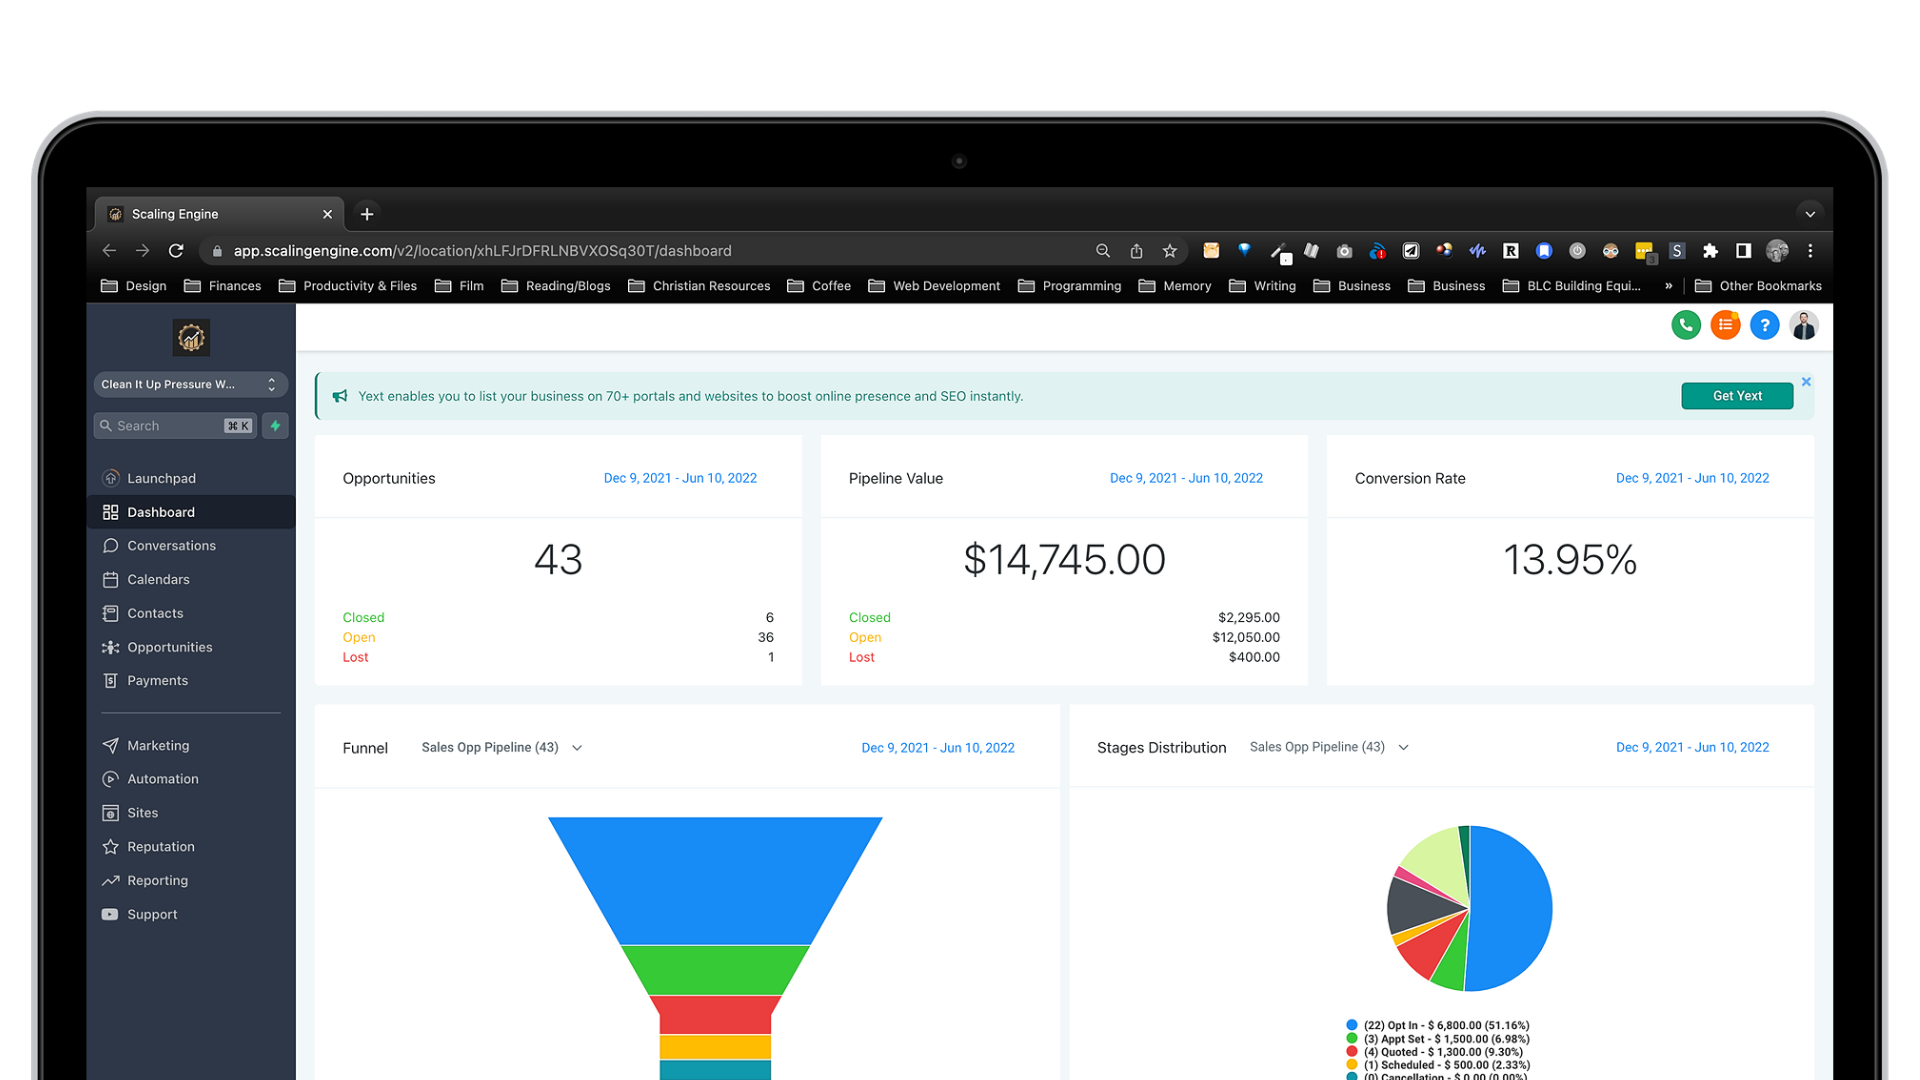Open Funnel Sales Opp Pipeline dropdown
This screenshot has height=1080, width=1920.
[502, 748]
